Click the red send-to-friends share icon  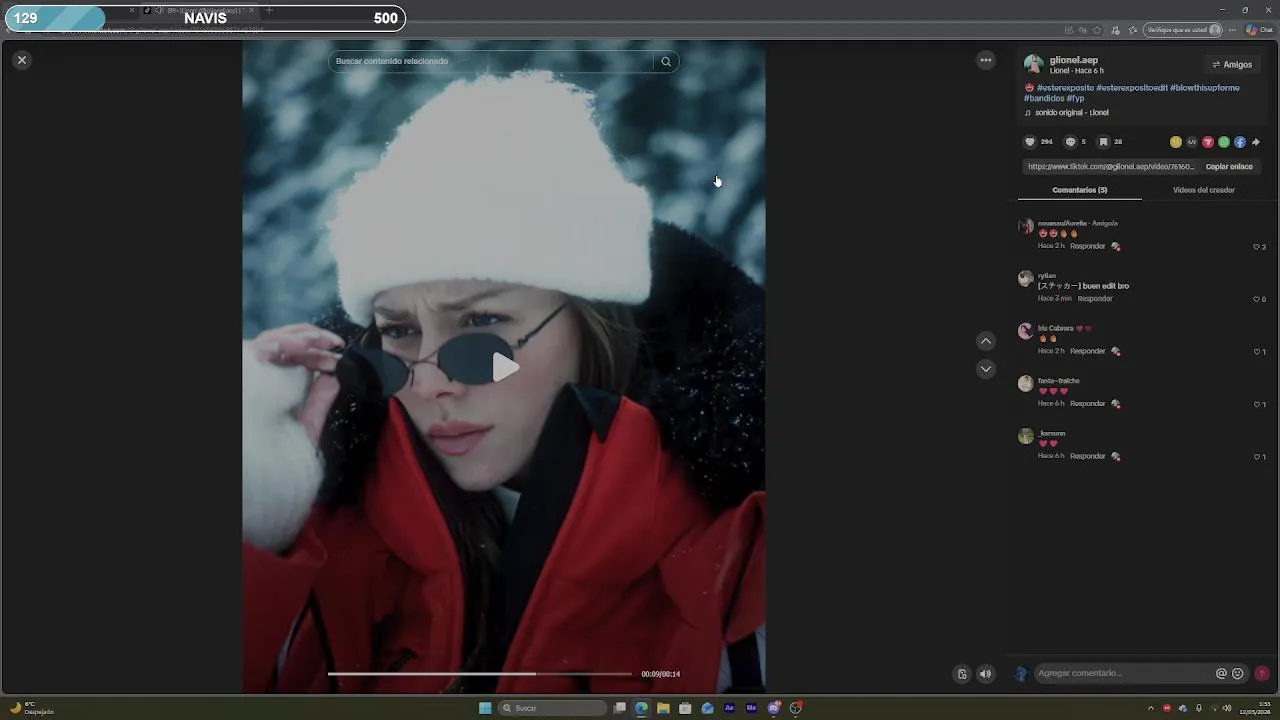coord(1208,142)
